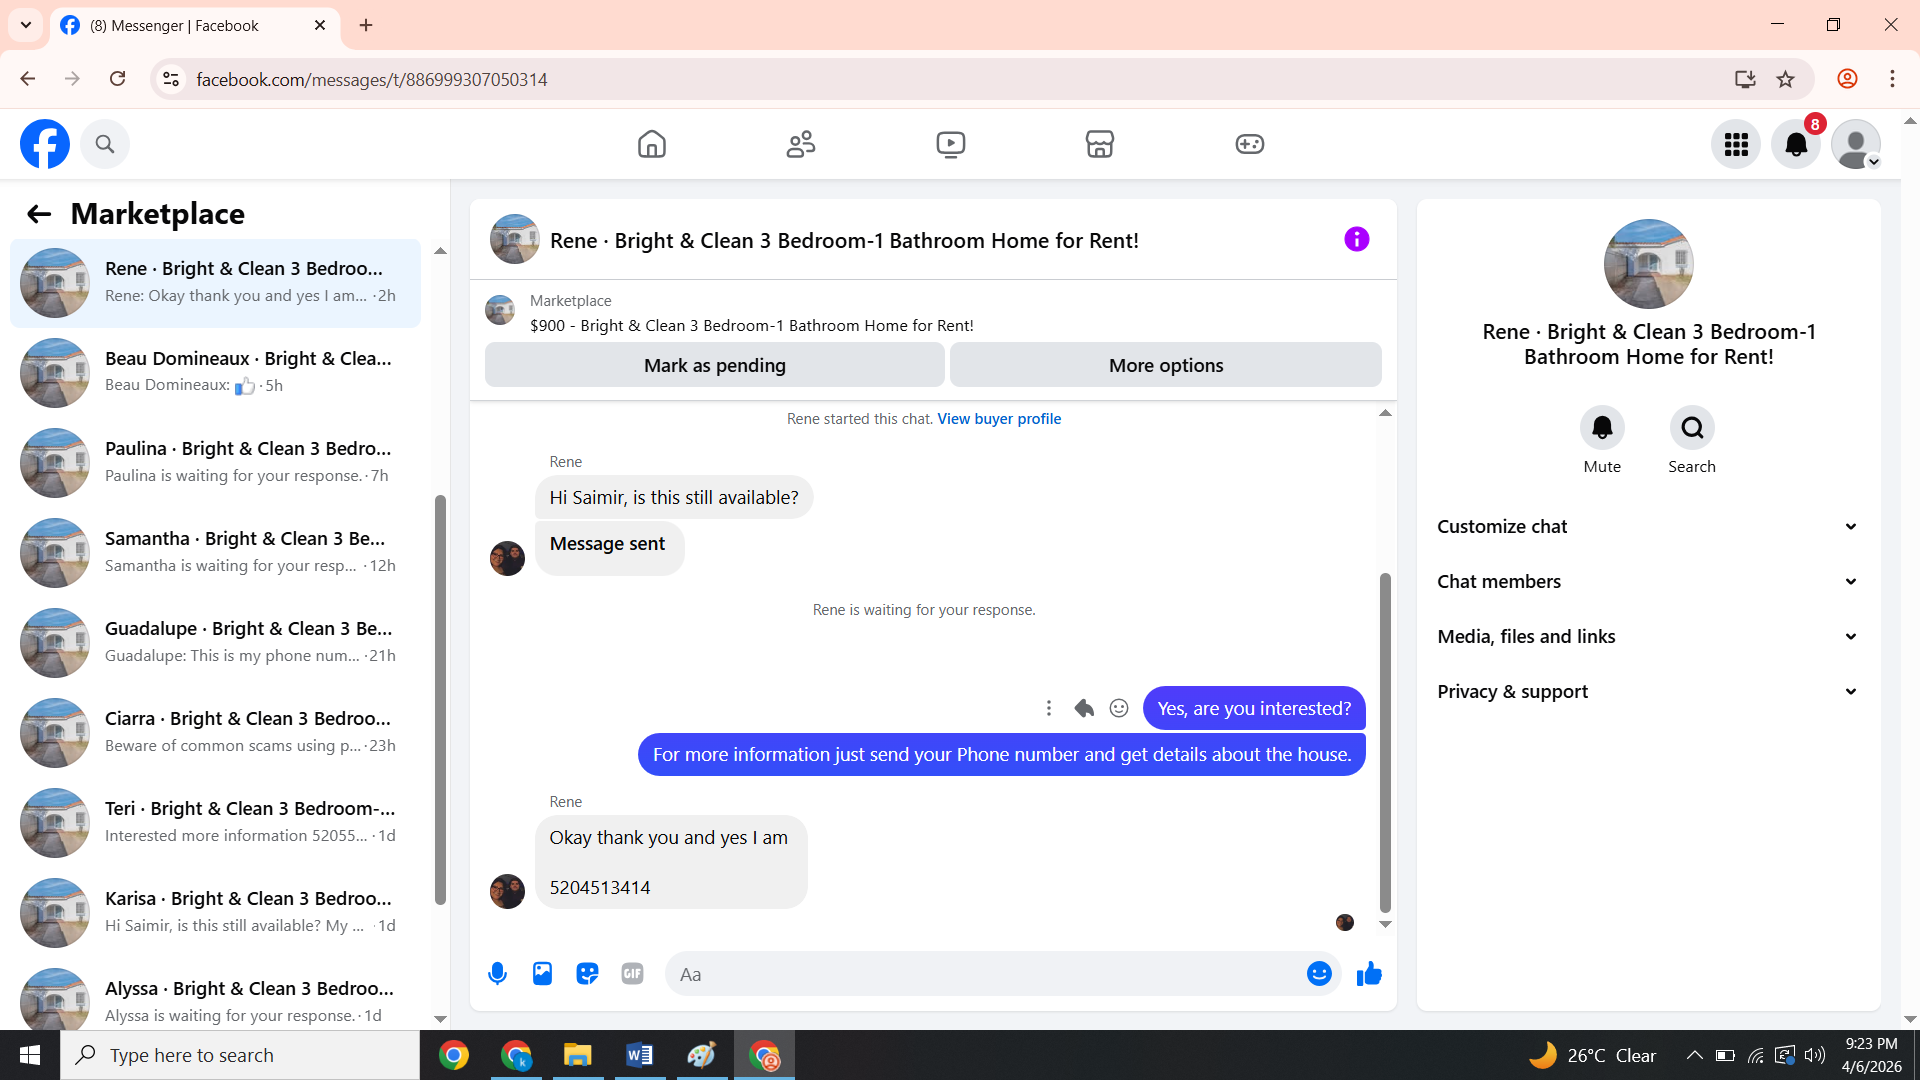Screen dimensions: 1920x1080
Task: Open the View buyer profile link
Action: pos(998,419)
